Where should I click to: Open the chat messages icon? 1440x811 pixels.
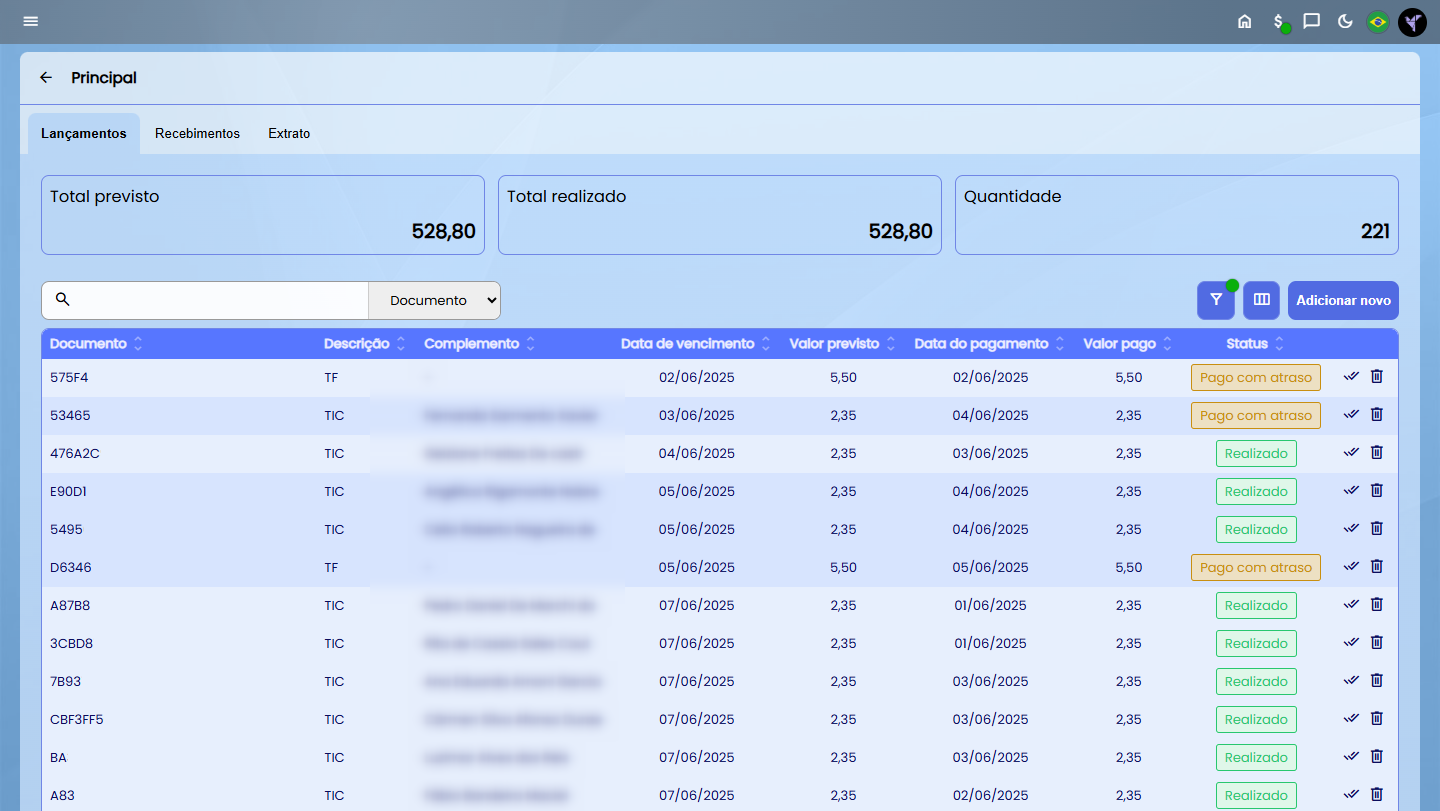pyautogui.click(x=1312, y=21)
